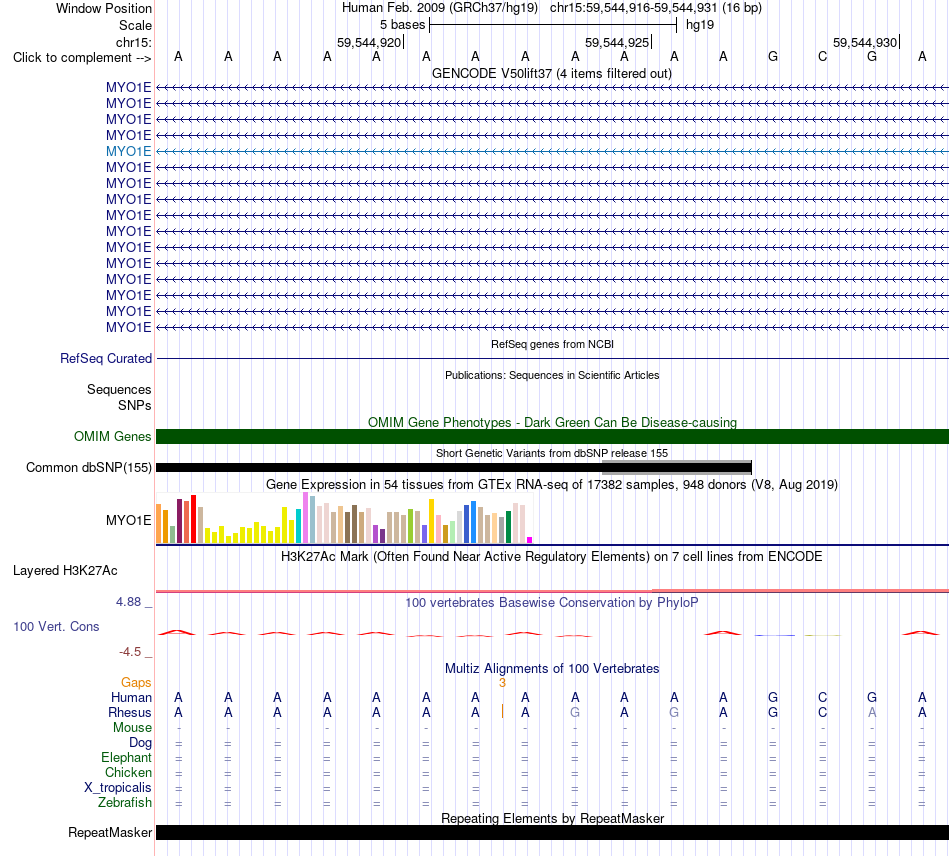
Task: Click the 'Click to complement -->' label
Action: pyautogui.click(x=82, y=58)
